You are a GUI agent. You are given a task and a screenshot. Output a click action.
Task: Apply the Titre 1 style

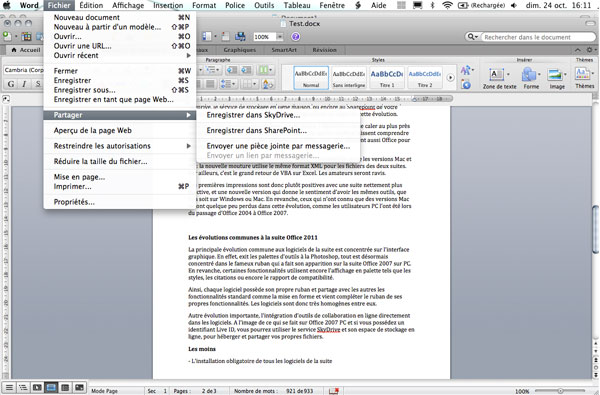pos(386,78)
